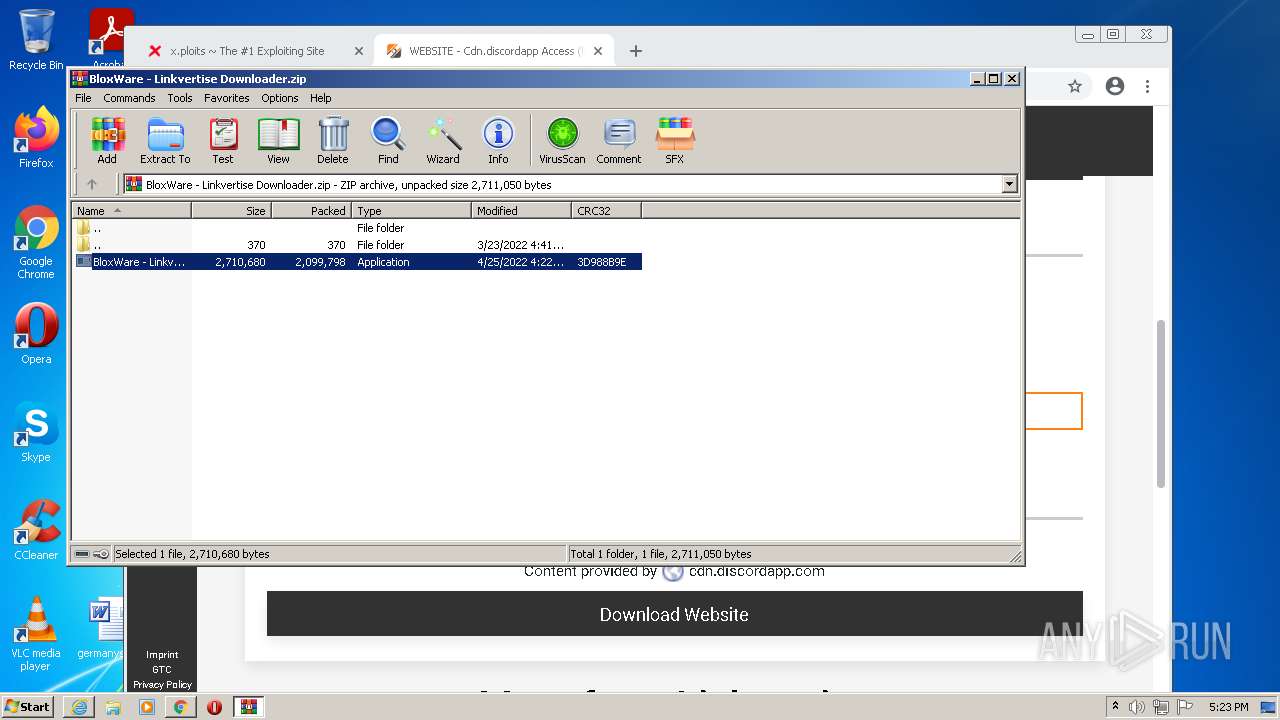
Task: Open the Opera desktop shortcut
Action: pyautogui.click(x=36, y=334)
